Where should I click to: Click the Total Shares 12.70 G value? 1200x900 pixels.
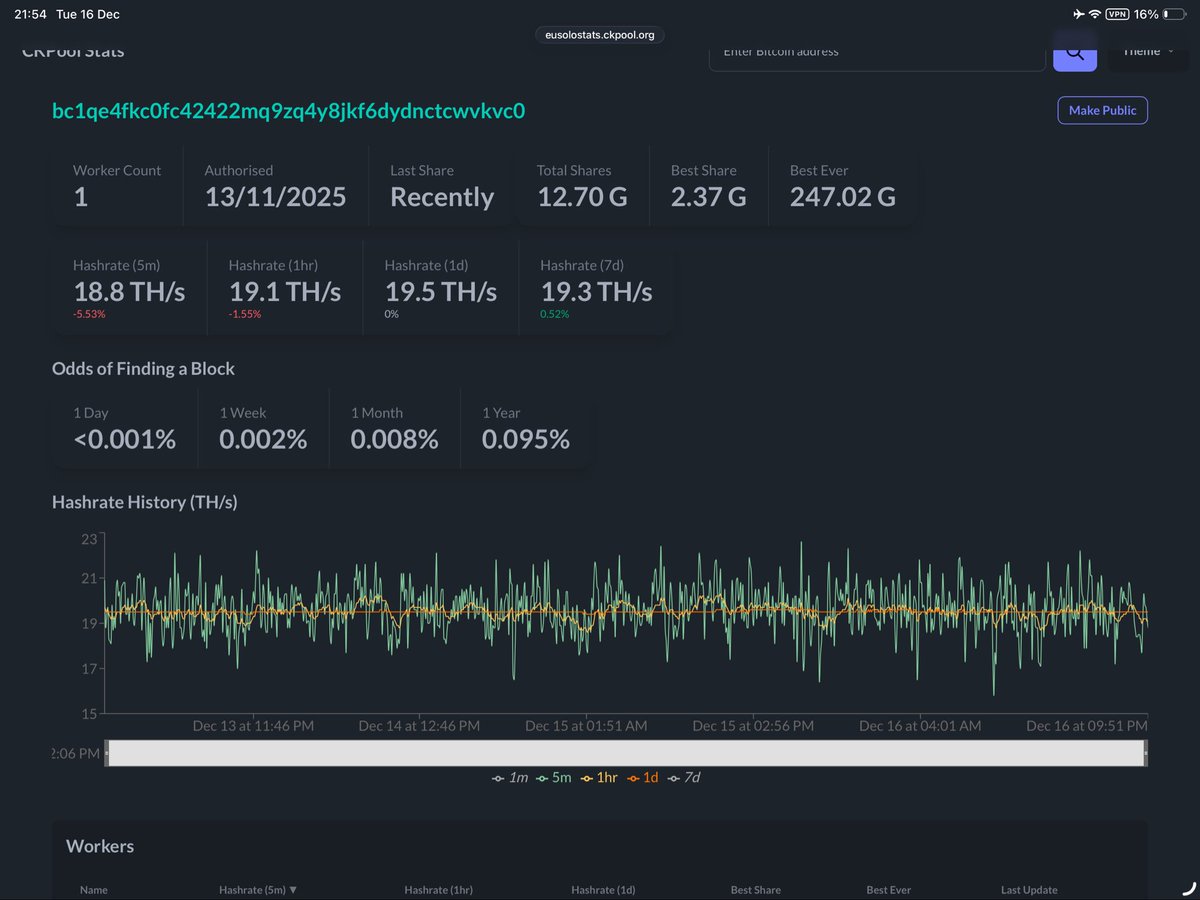click(583, 198)
